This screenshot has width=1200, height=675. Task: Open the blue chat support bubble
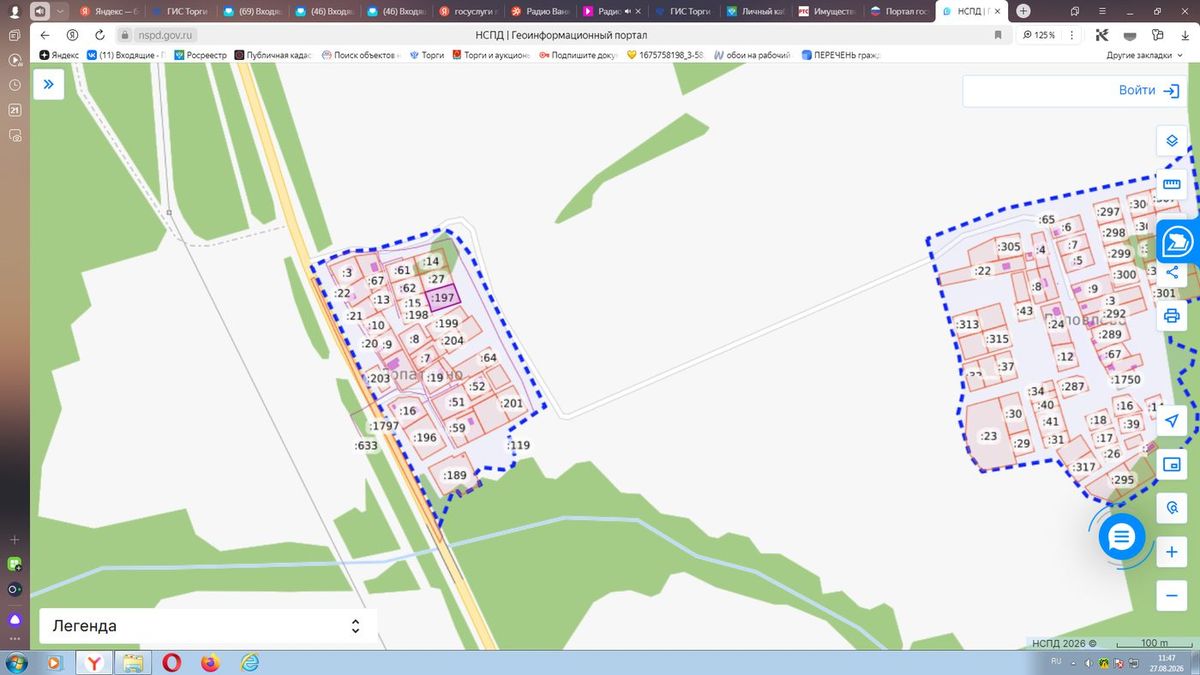pyautogui.click(x=1121, y=538)
